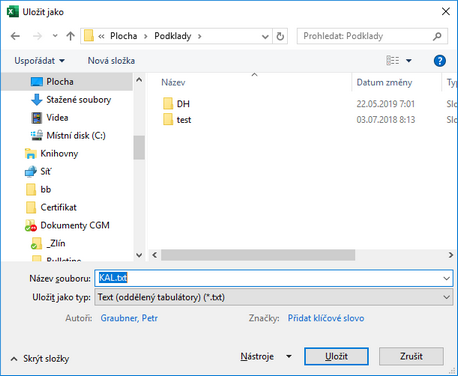
Task: Expand the chevron after Plocha breadcrumb
Action: click(145, 36)
